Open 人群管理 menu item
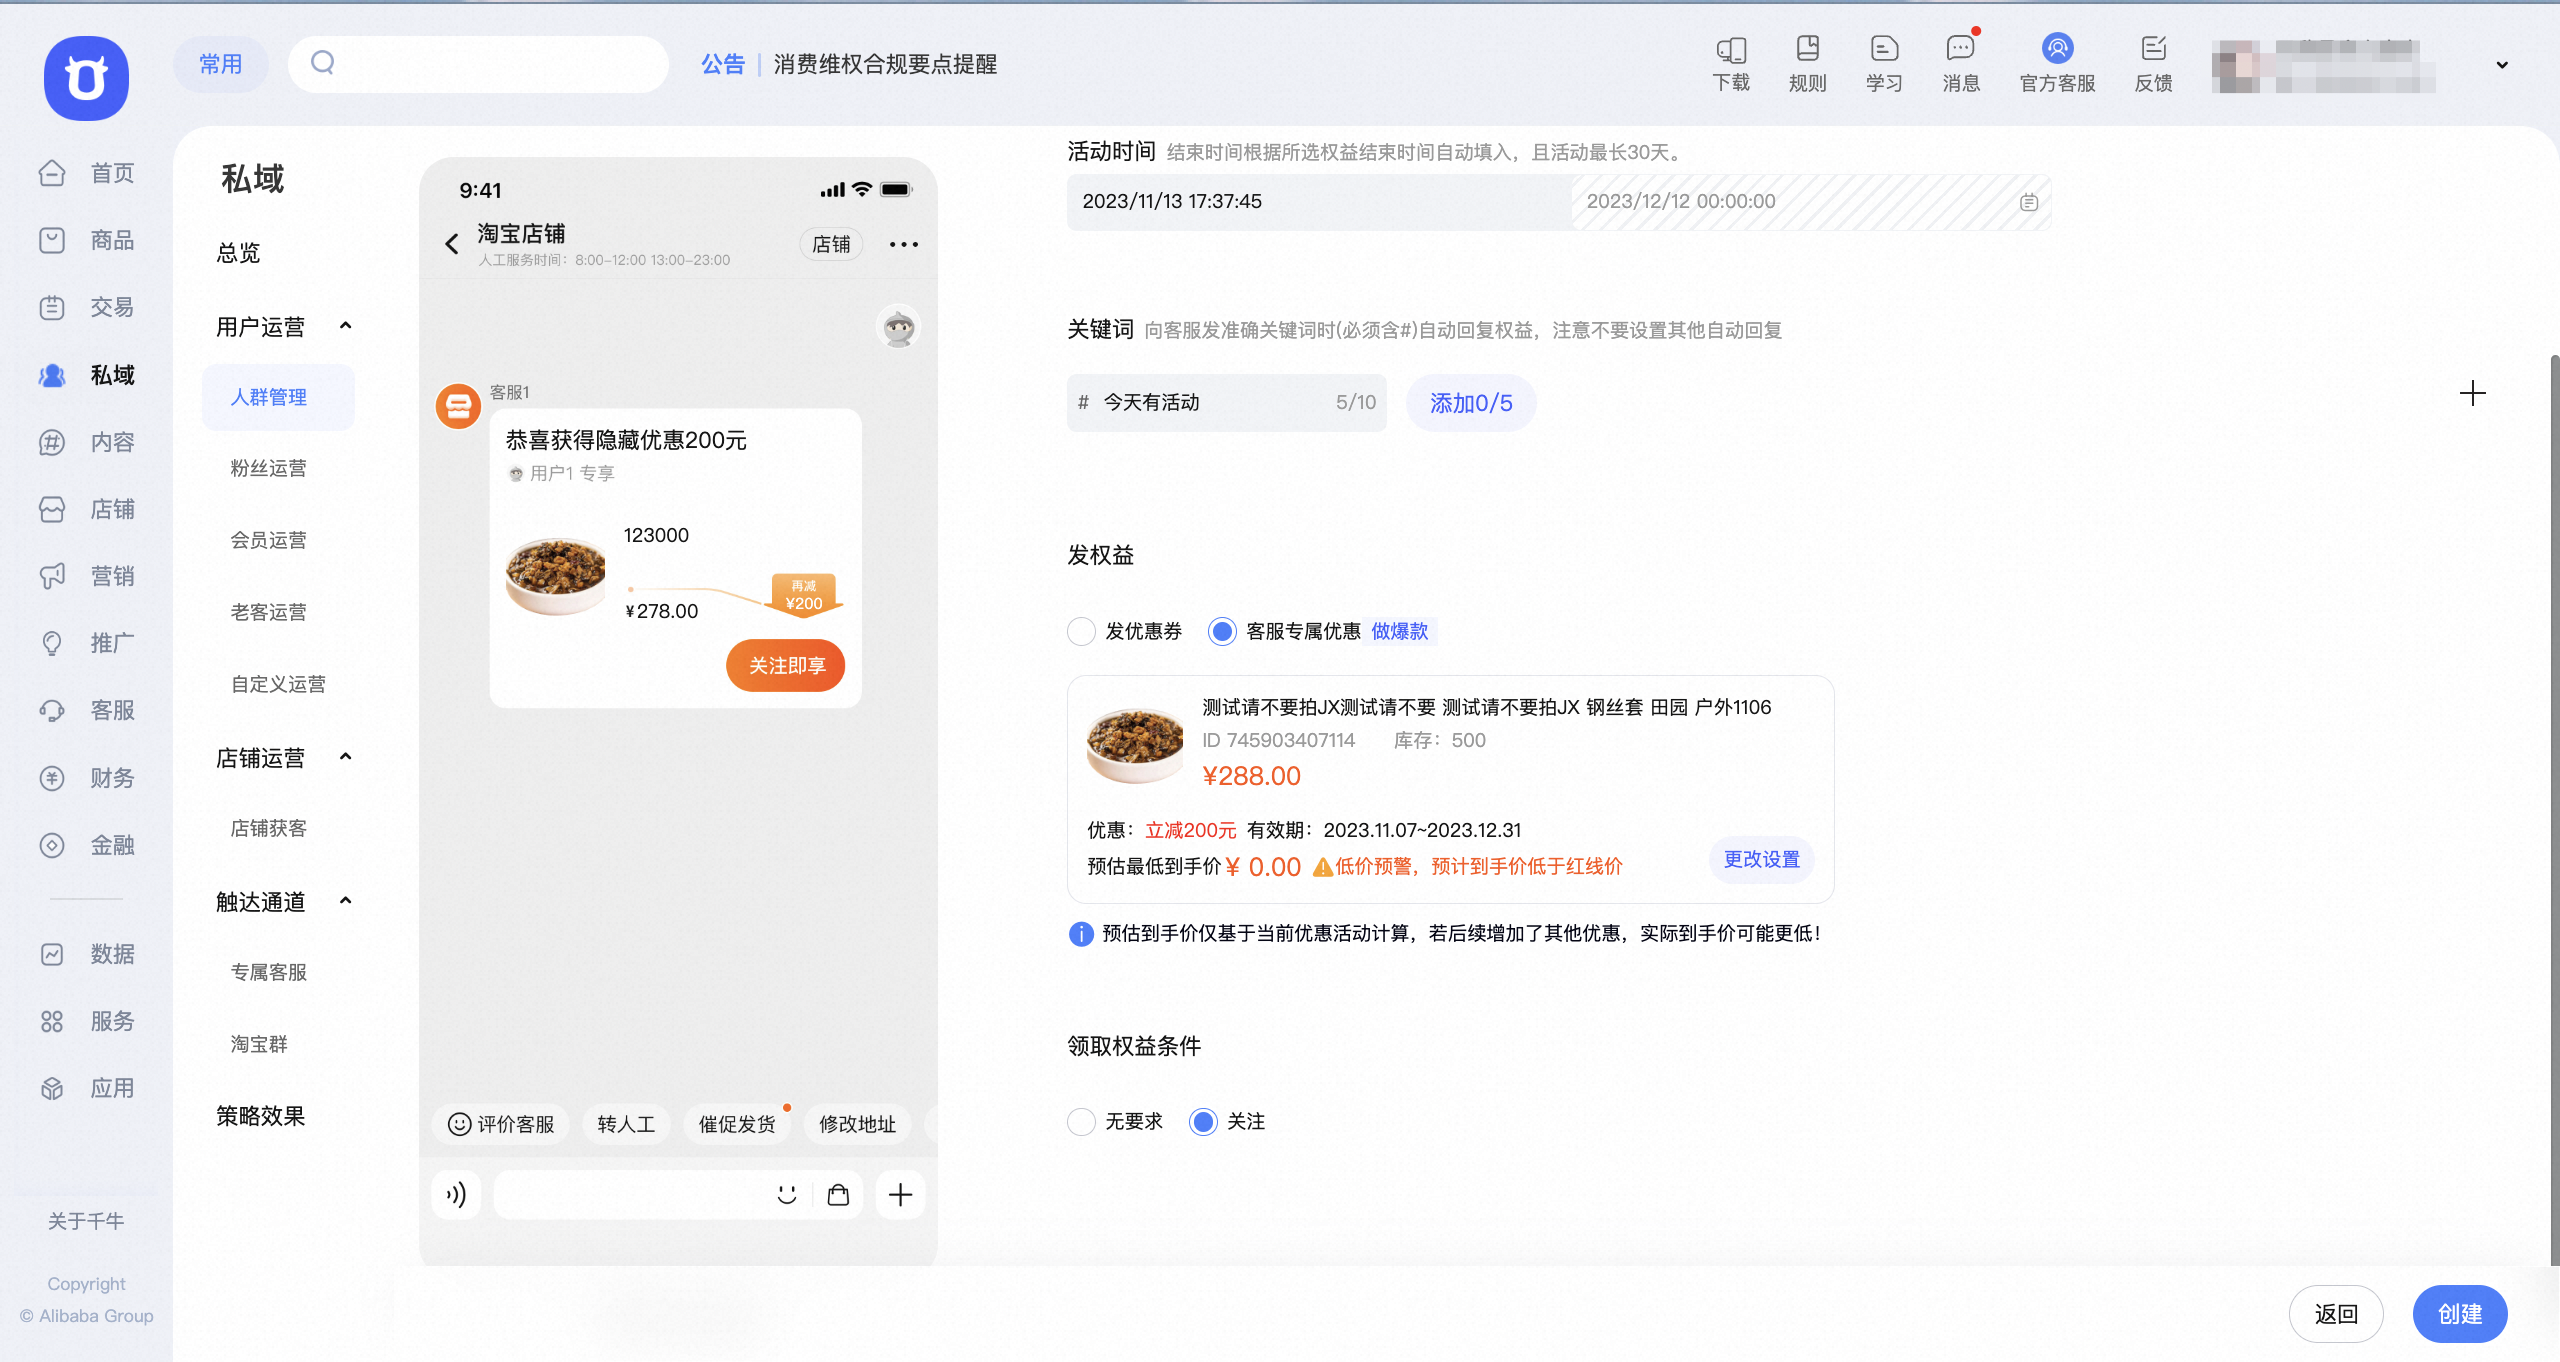This screenshot has width=2560, height=1362. (278, 397)
